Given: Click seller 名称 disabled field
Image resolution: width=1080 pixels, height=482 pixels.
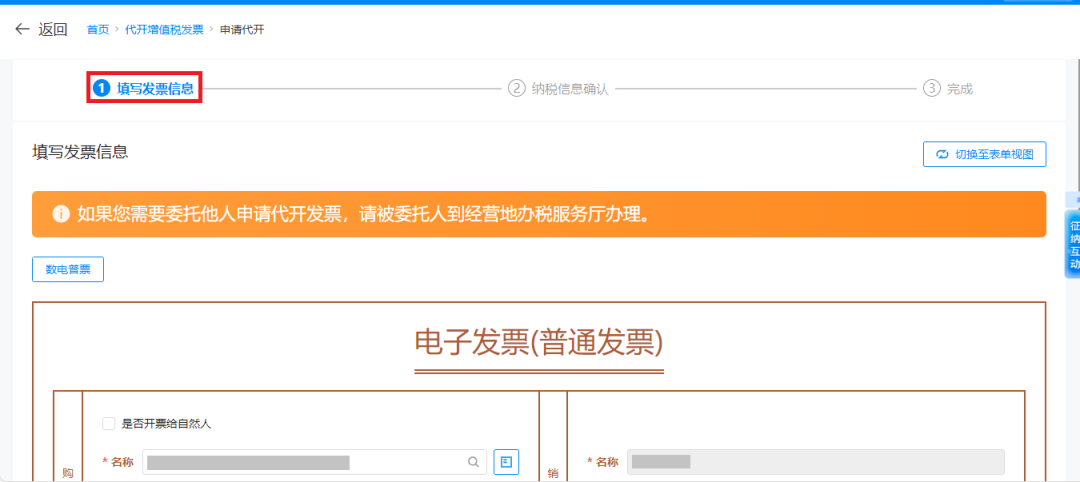Looking at the screenshot, I should pos(816,462).
